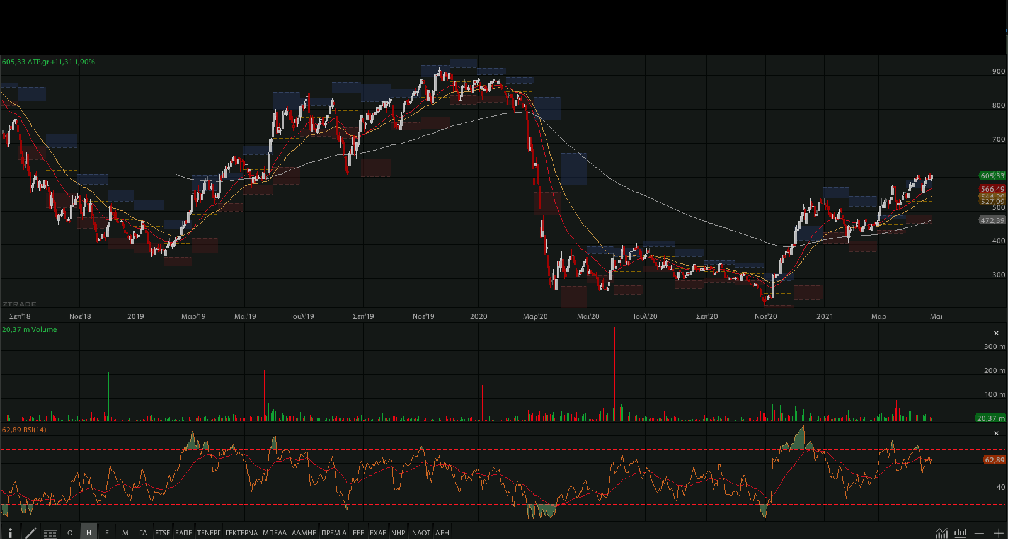Click the tallest red volume spike bar
The image size is (1009, 539).
(614, 370)
